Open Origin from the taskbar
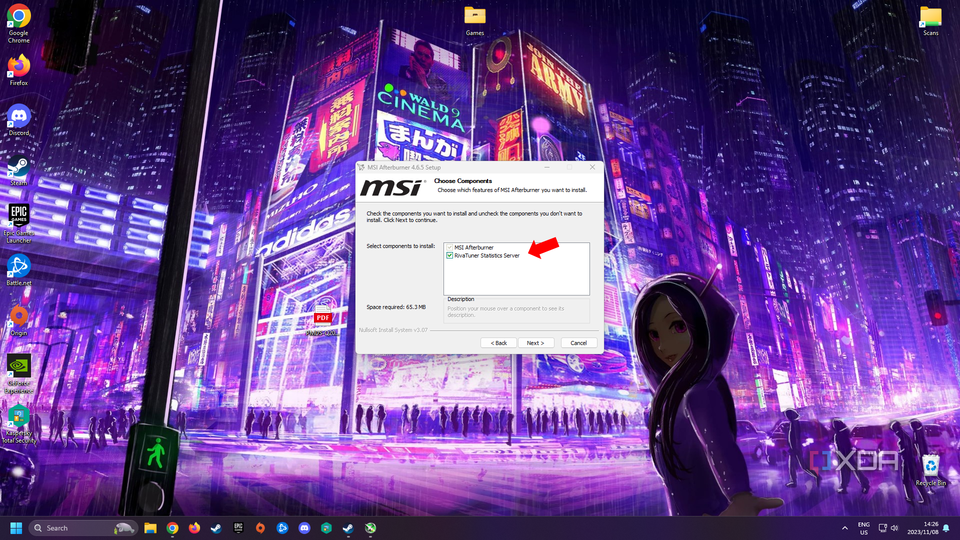960x540 pixels. click(260, 528)
